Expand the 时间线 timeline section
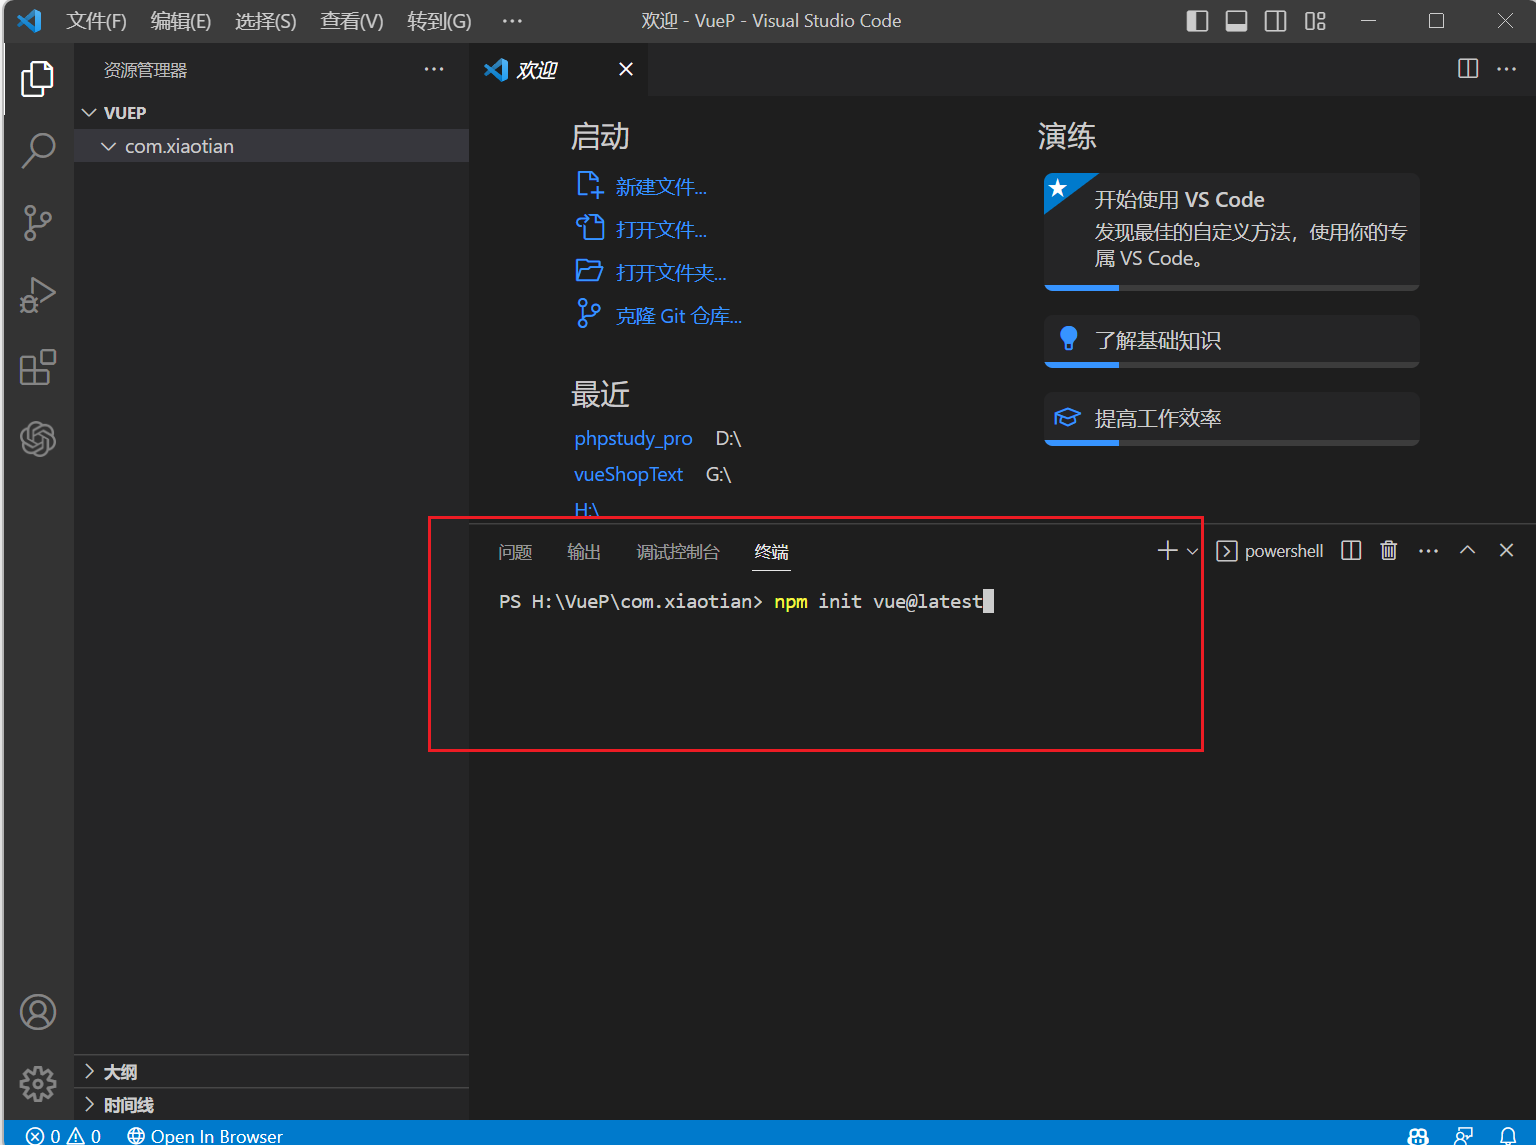Screen dimensions: 1536x1145 (271, 1105)
